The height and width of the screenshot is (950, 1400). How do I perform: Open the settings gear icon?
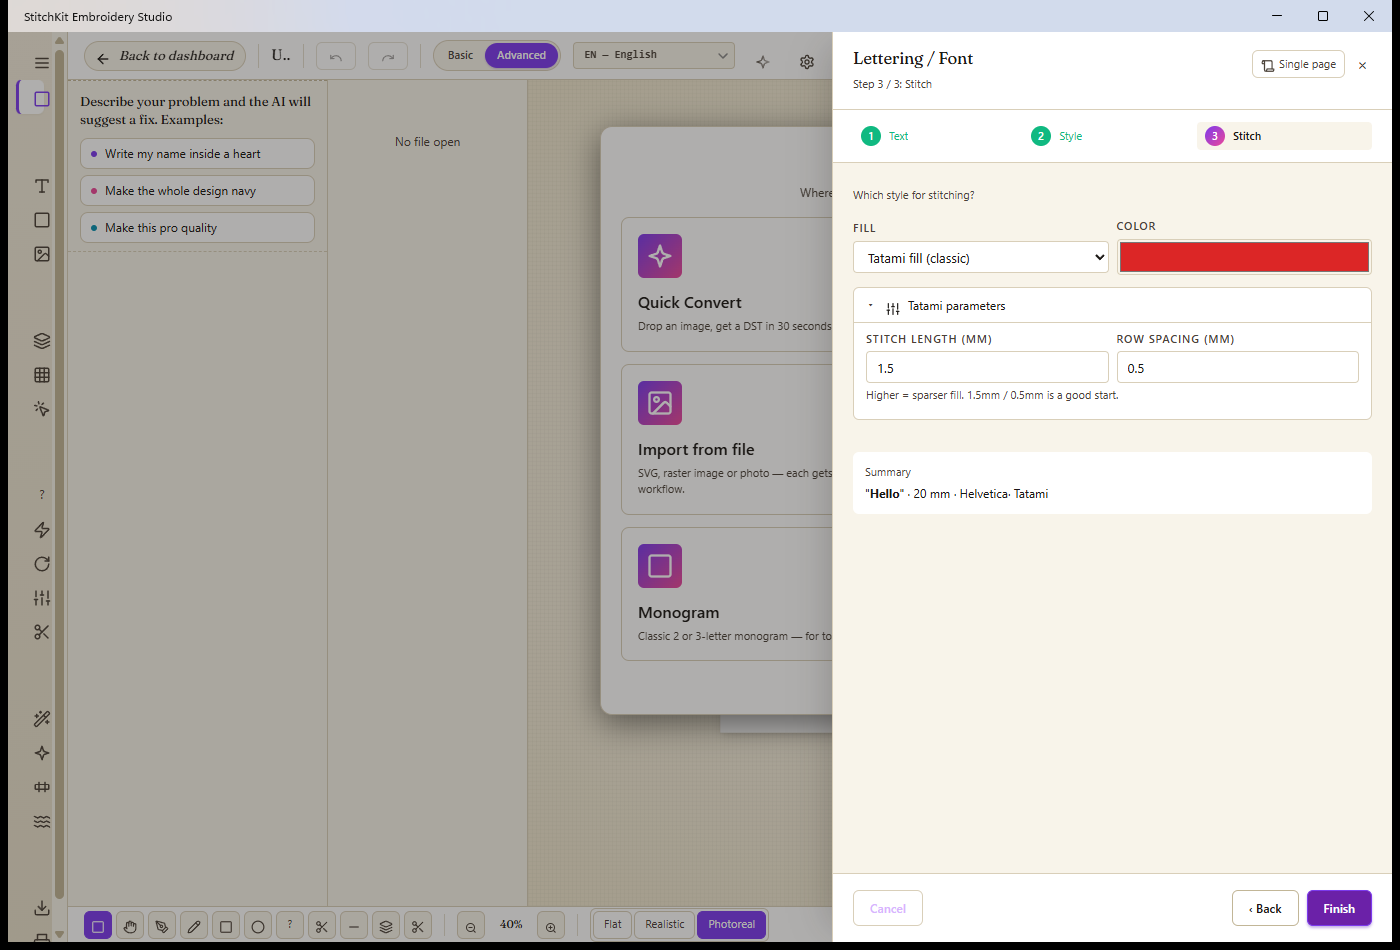[807, 62]
